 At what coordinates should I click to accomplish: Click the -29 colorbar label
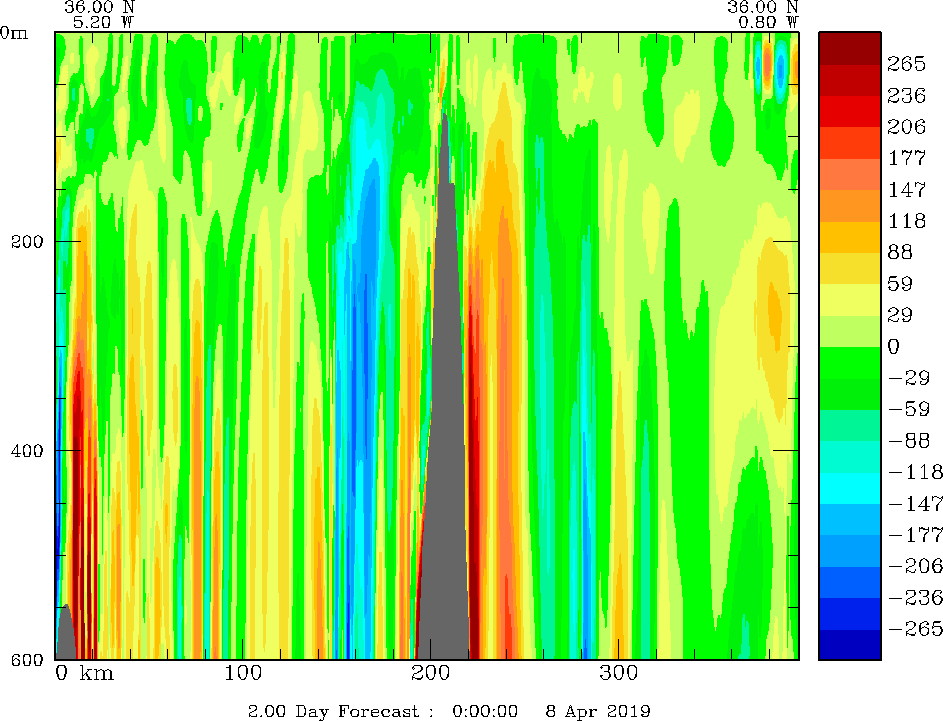909,378
